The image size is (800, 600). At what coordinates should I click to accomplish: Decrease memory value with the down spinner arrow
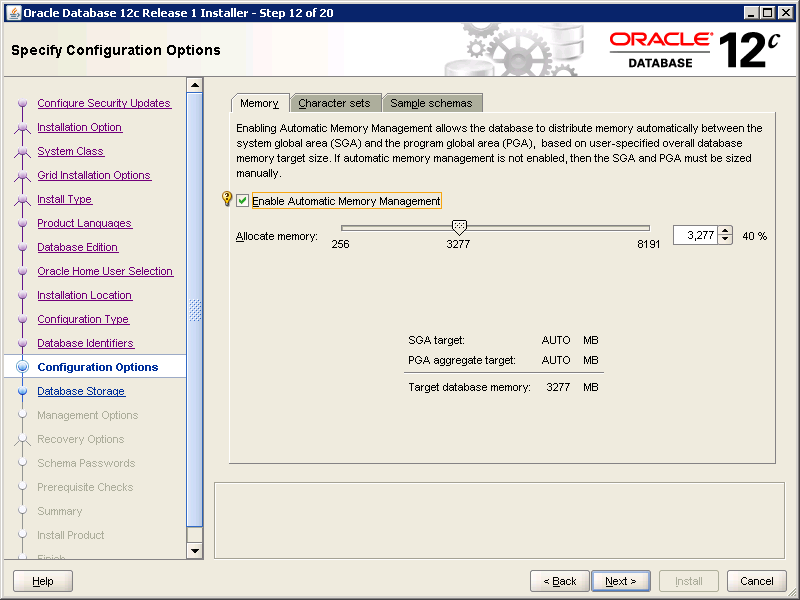coord(725,241)
